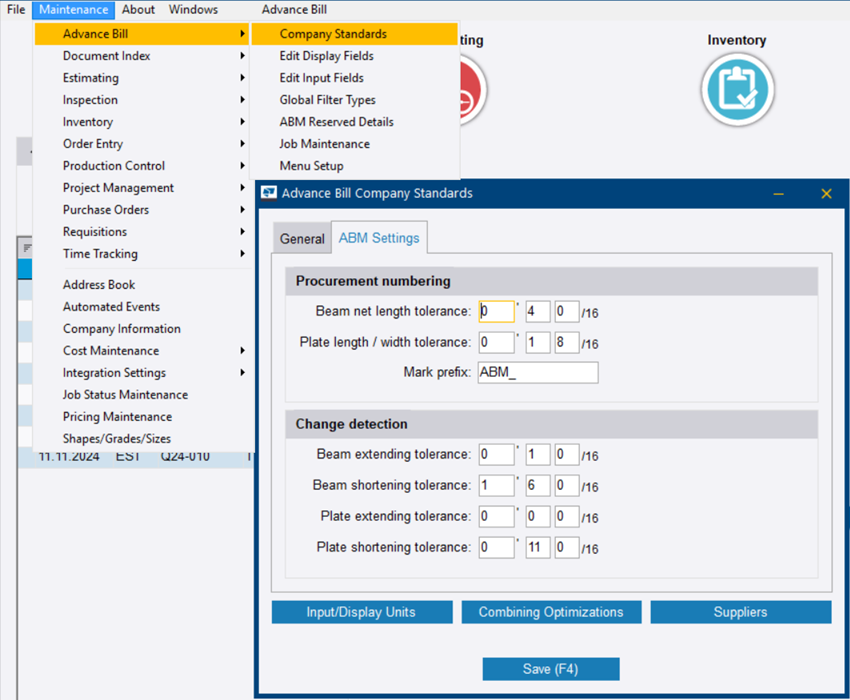Viewport: 850px width, 700px height.
Task: Expand the Time Tracking submenu
Action: coord(242,254)
